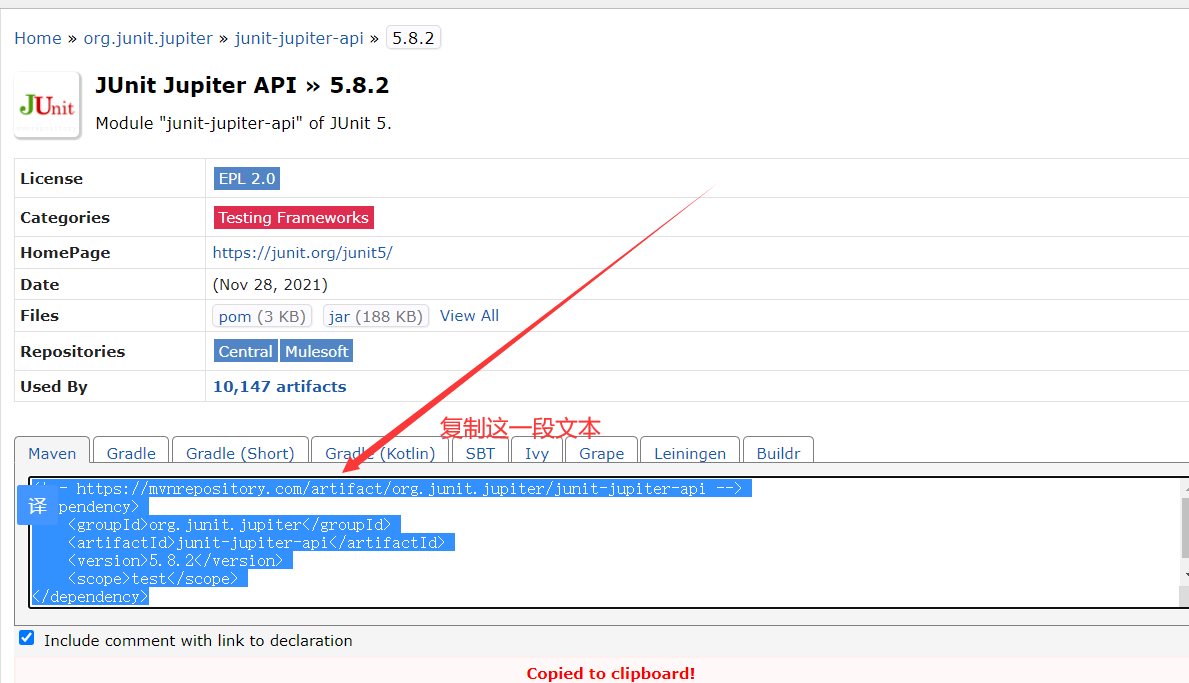Click the Copied to clipboard! message
This screenshot has width=1189, height=683.
coord(610,673)
